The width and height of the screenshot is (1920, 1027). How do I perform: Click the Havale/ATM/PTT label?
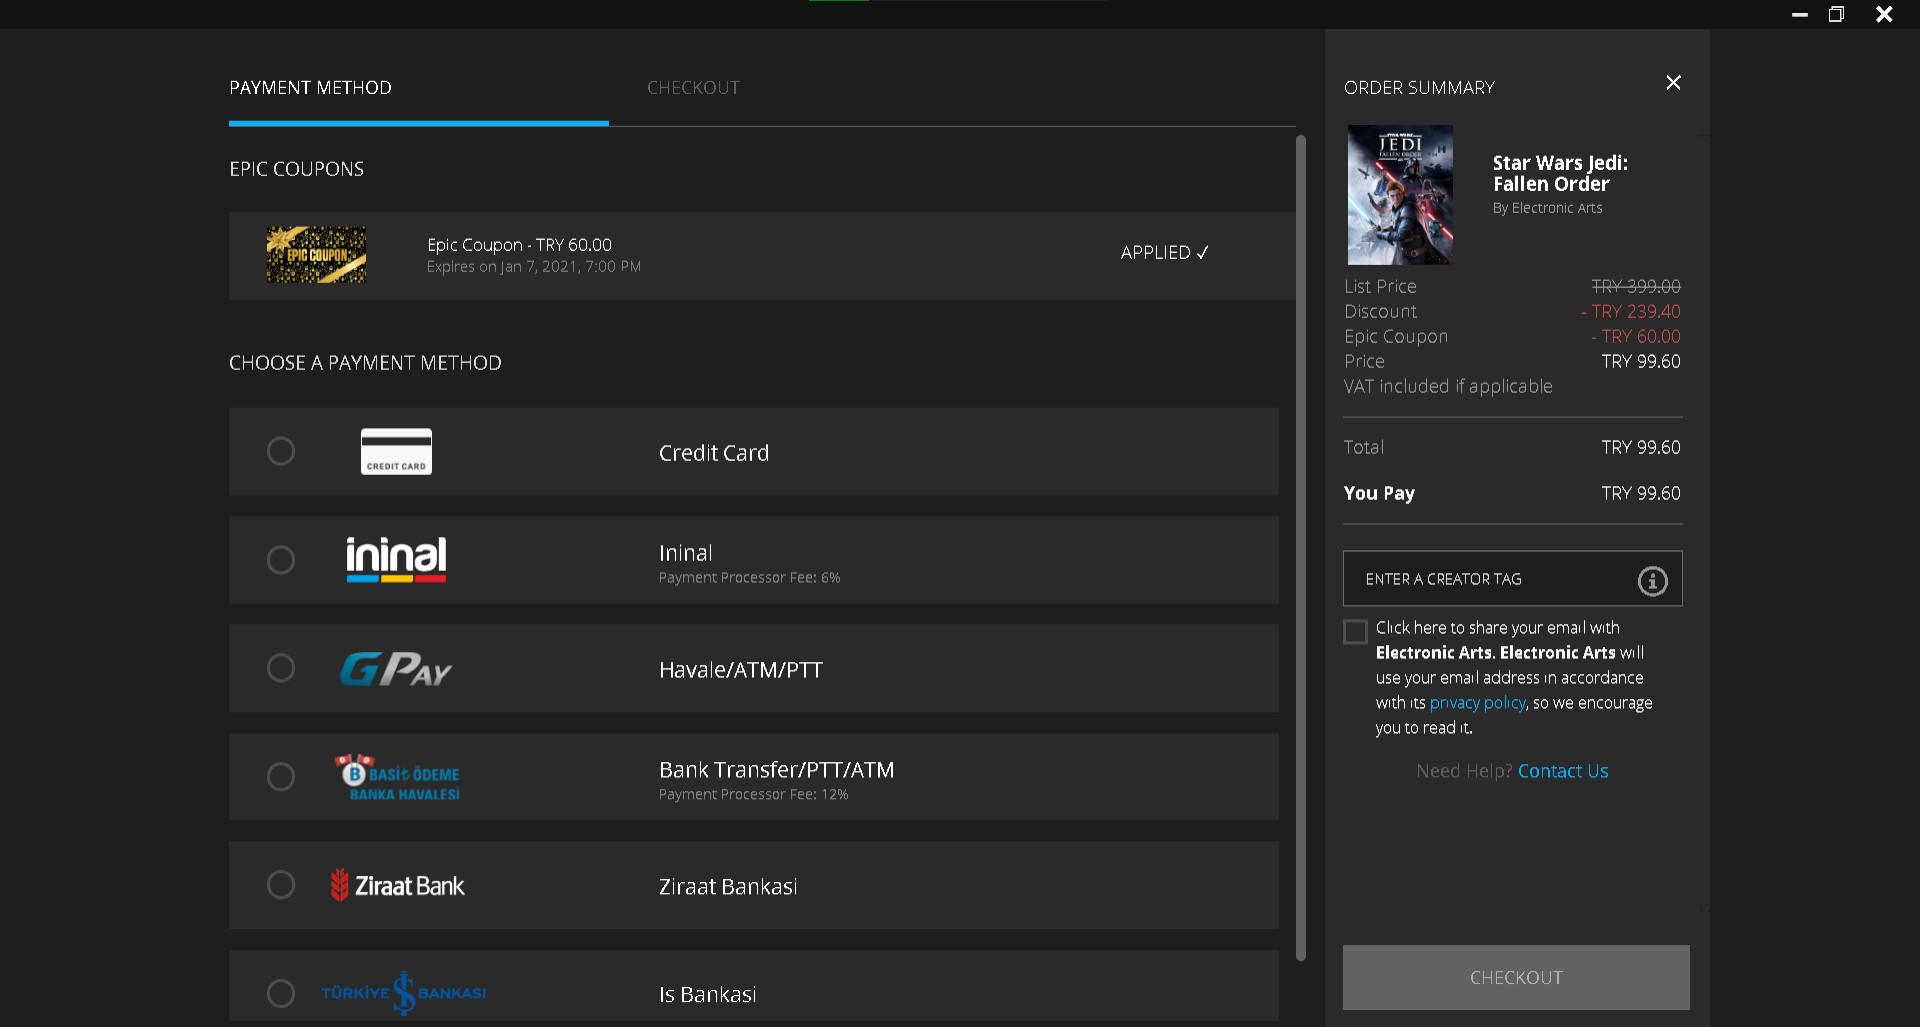741,670
